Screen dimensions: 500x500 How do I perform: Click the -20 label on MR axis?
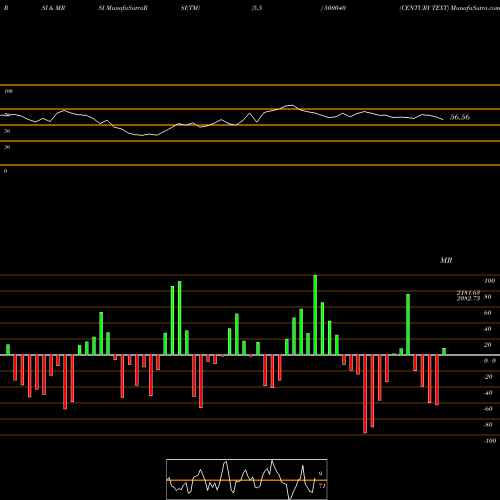pyautogui.click(x=488, y=377)
